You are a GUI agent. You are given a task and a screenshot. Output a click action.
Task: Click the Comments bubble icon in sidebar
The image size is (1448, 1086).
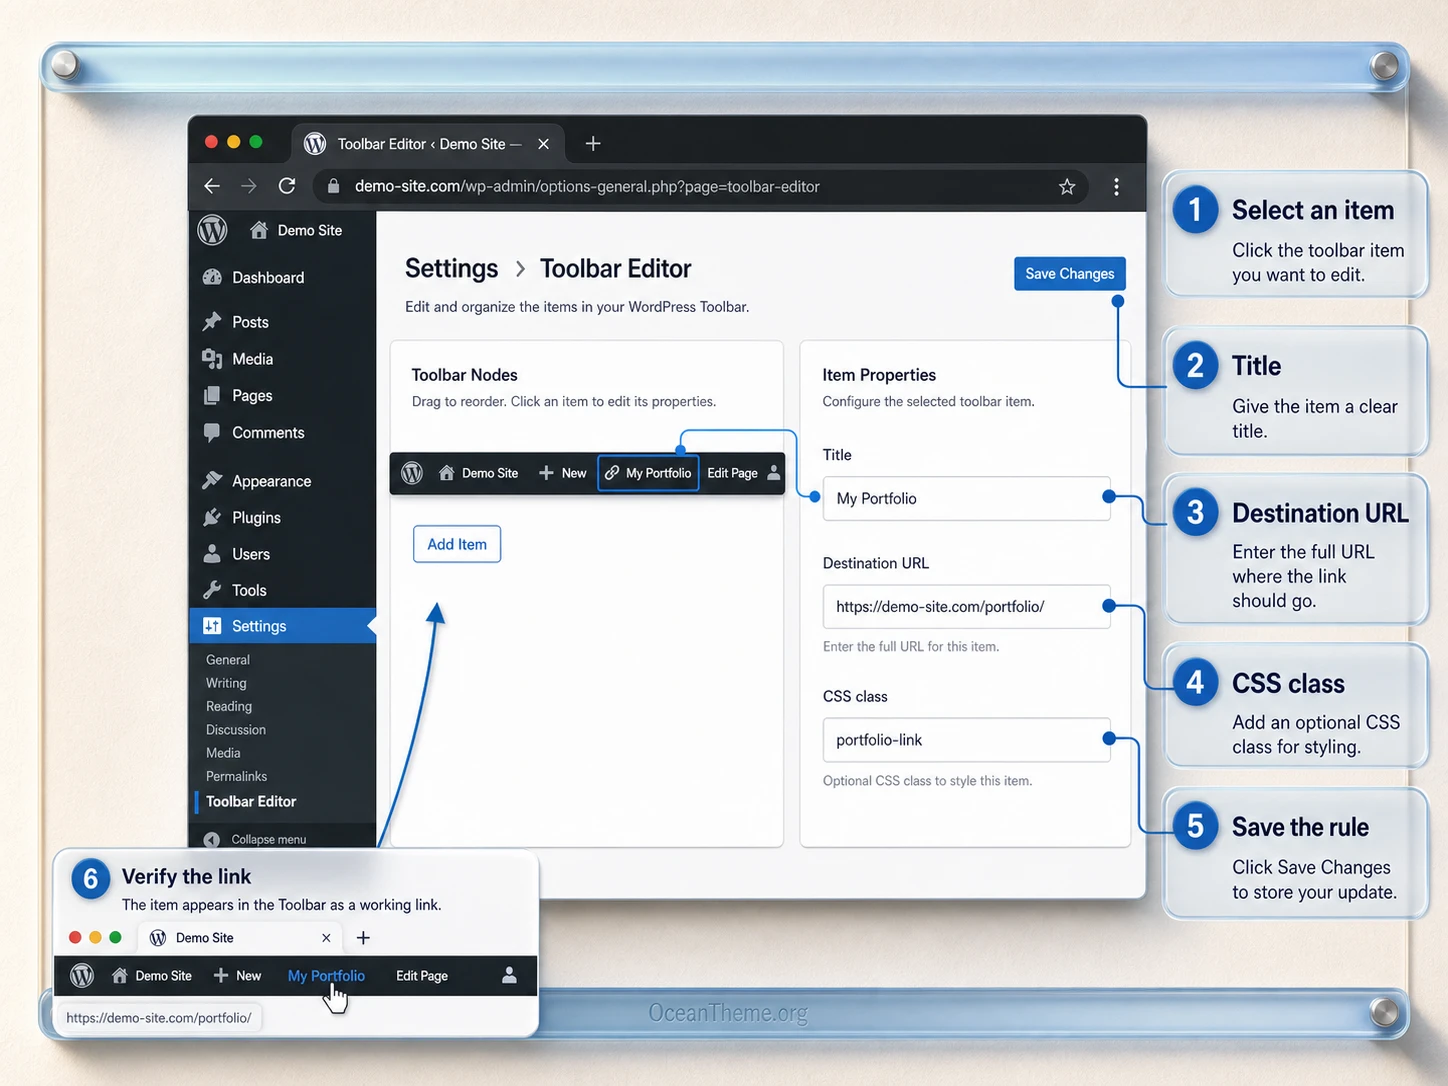tap(212, 433)
